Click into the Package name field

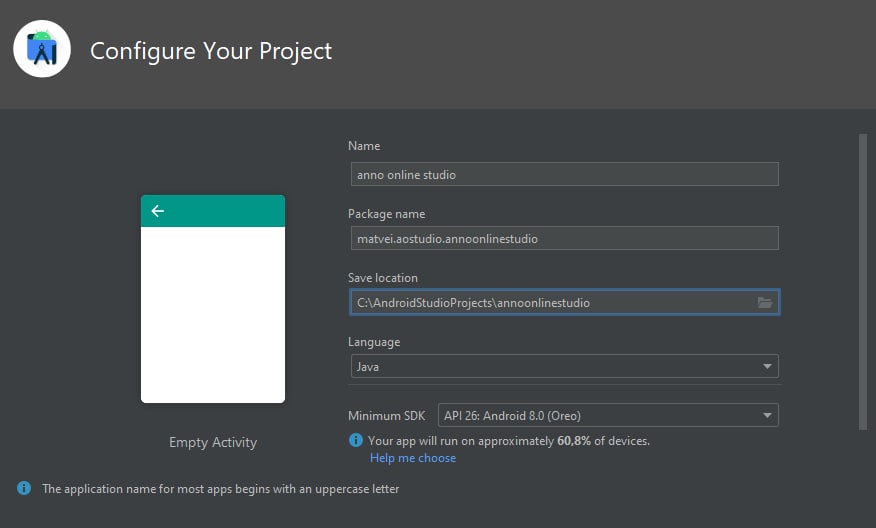tap(564, 238)
